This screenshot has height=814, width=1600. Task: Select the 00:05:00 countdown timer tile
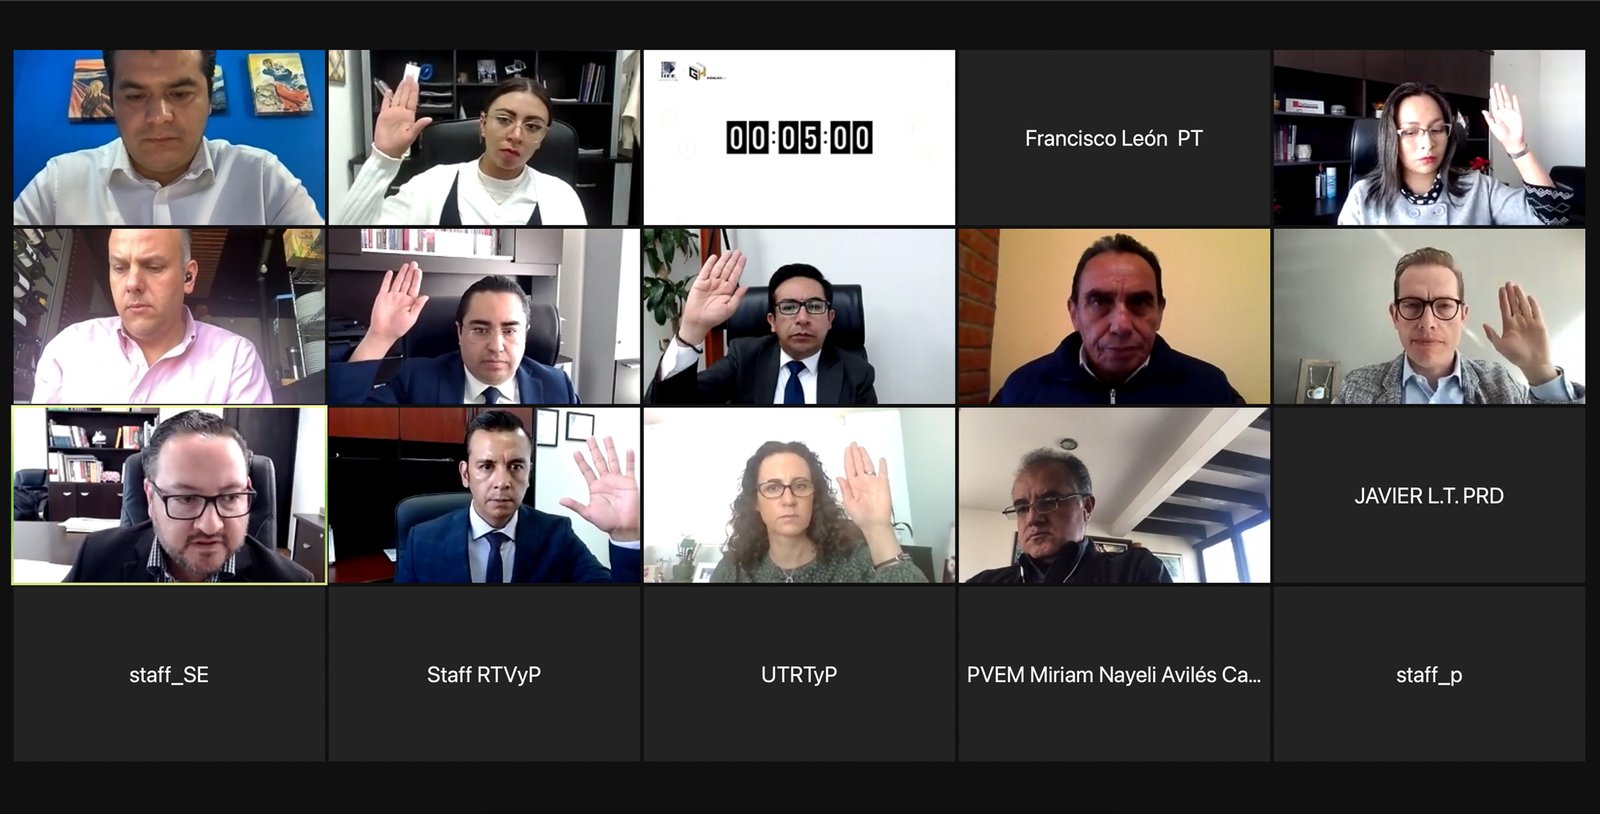coord(799,138)
